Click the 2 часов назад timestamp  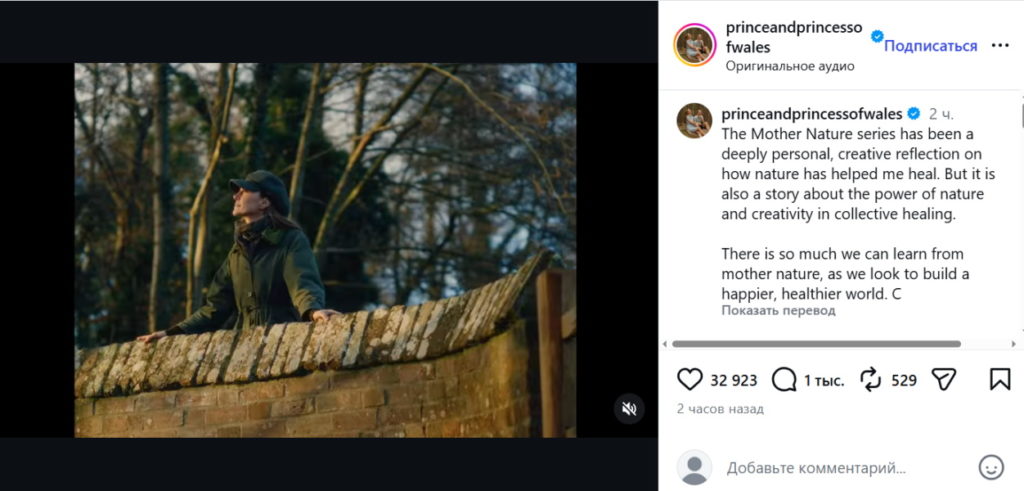coord(720,409)
